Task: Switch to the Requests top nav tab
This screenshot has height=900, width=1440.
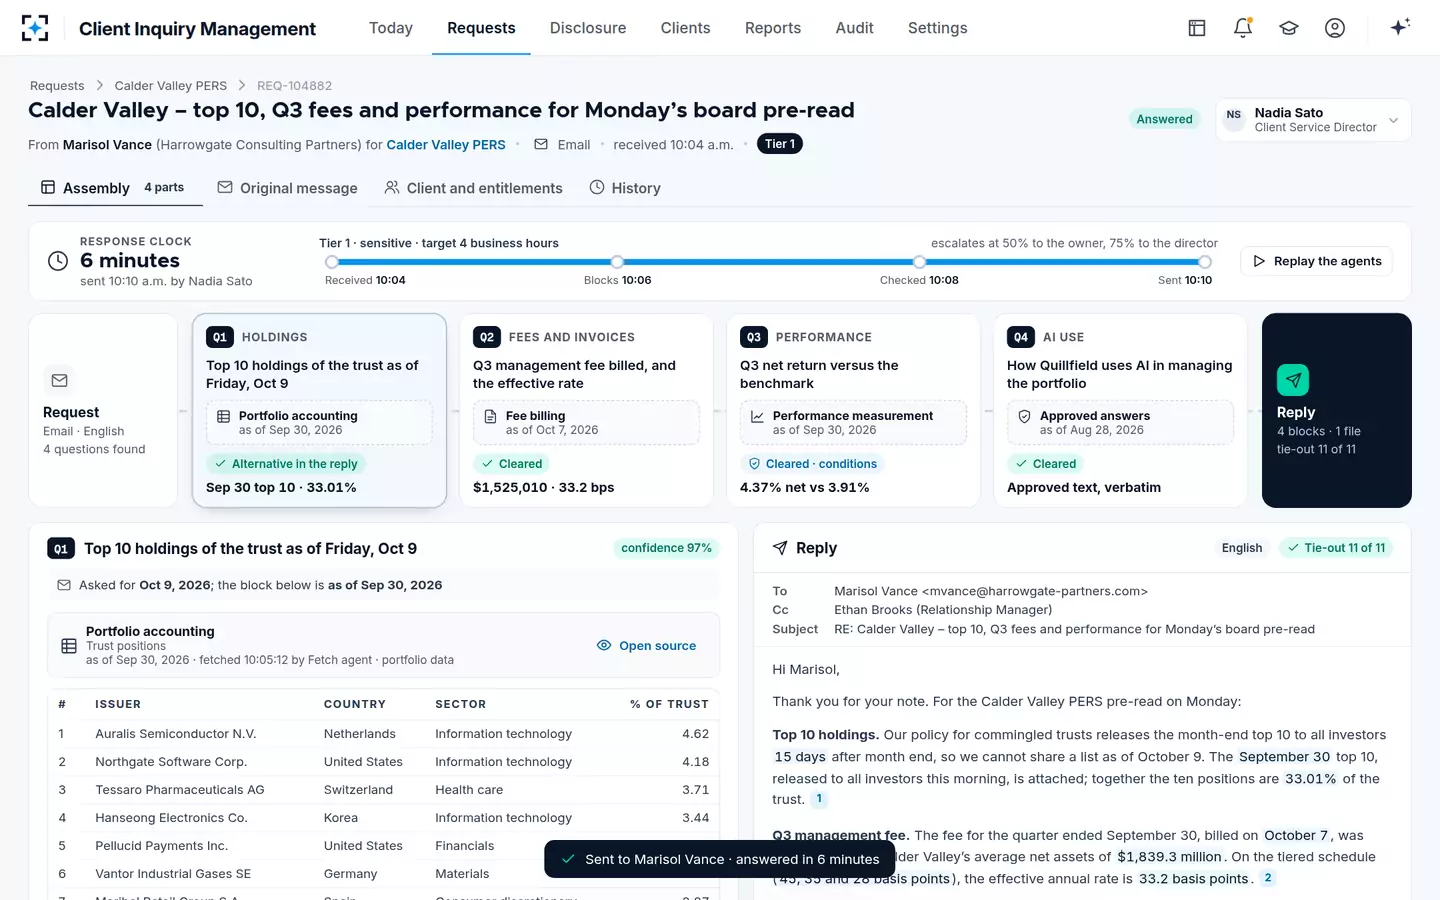Action: pos(481,28)
